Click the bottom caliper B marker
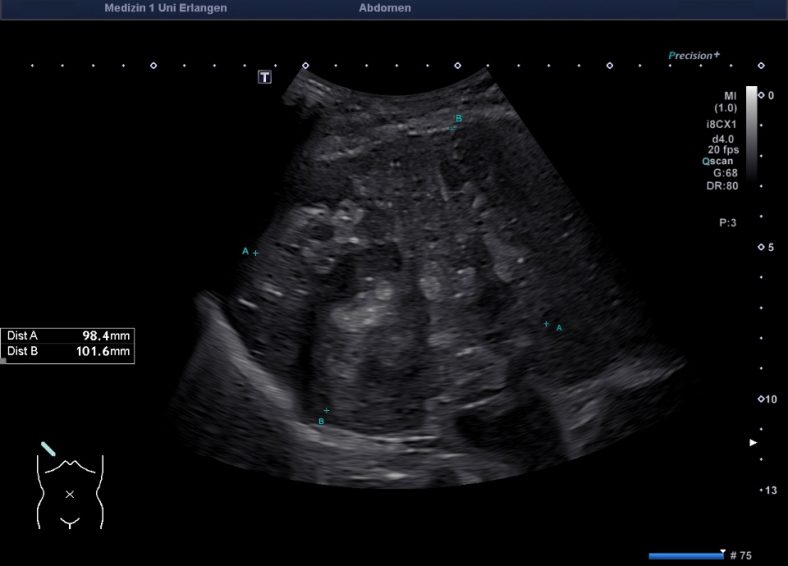 click(x=326, y=411)
